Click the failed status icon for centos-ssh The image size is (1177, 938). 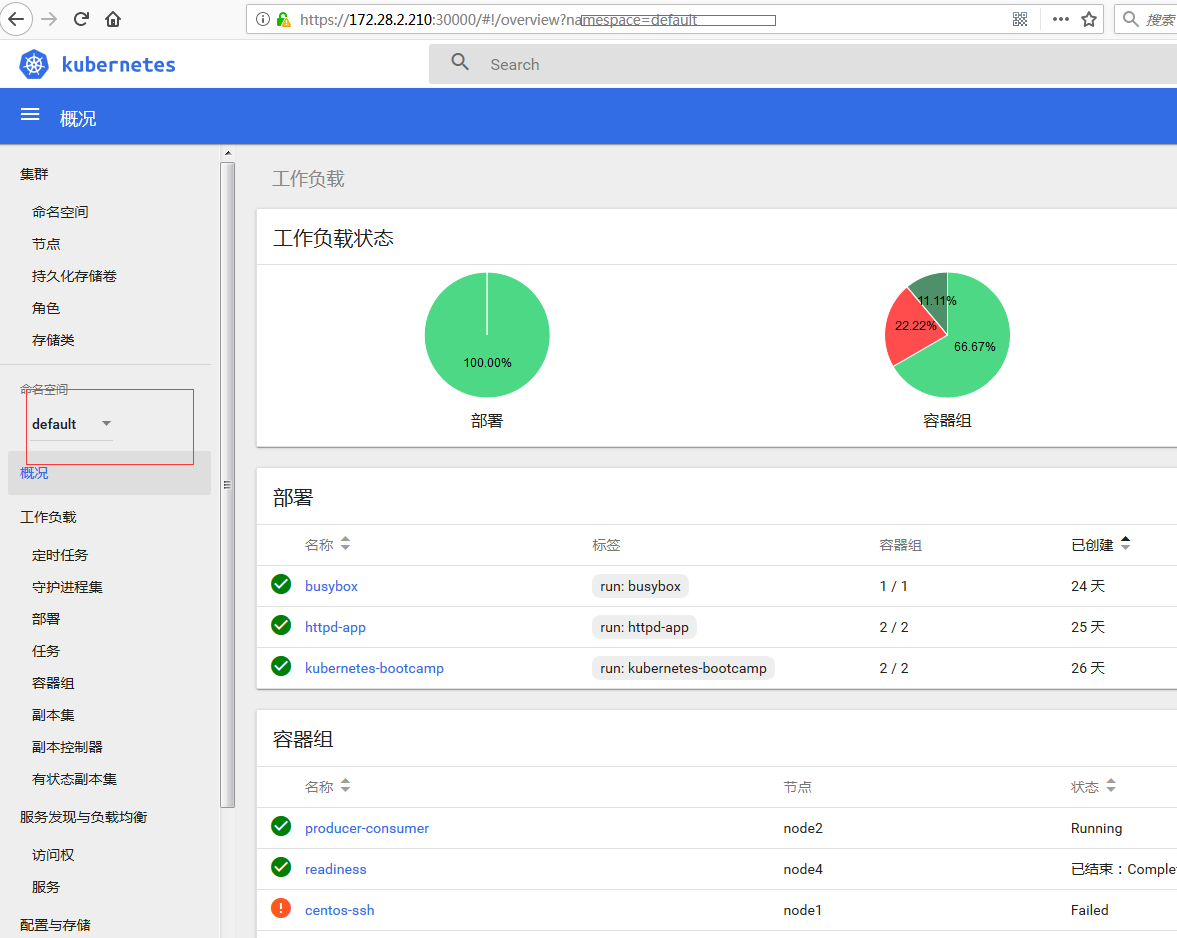tap(281, 908)
